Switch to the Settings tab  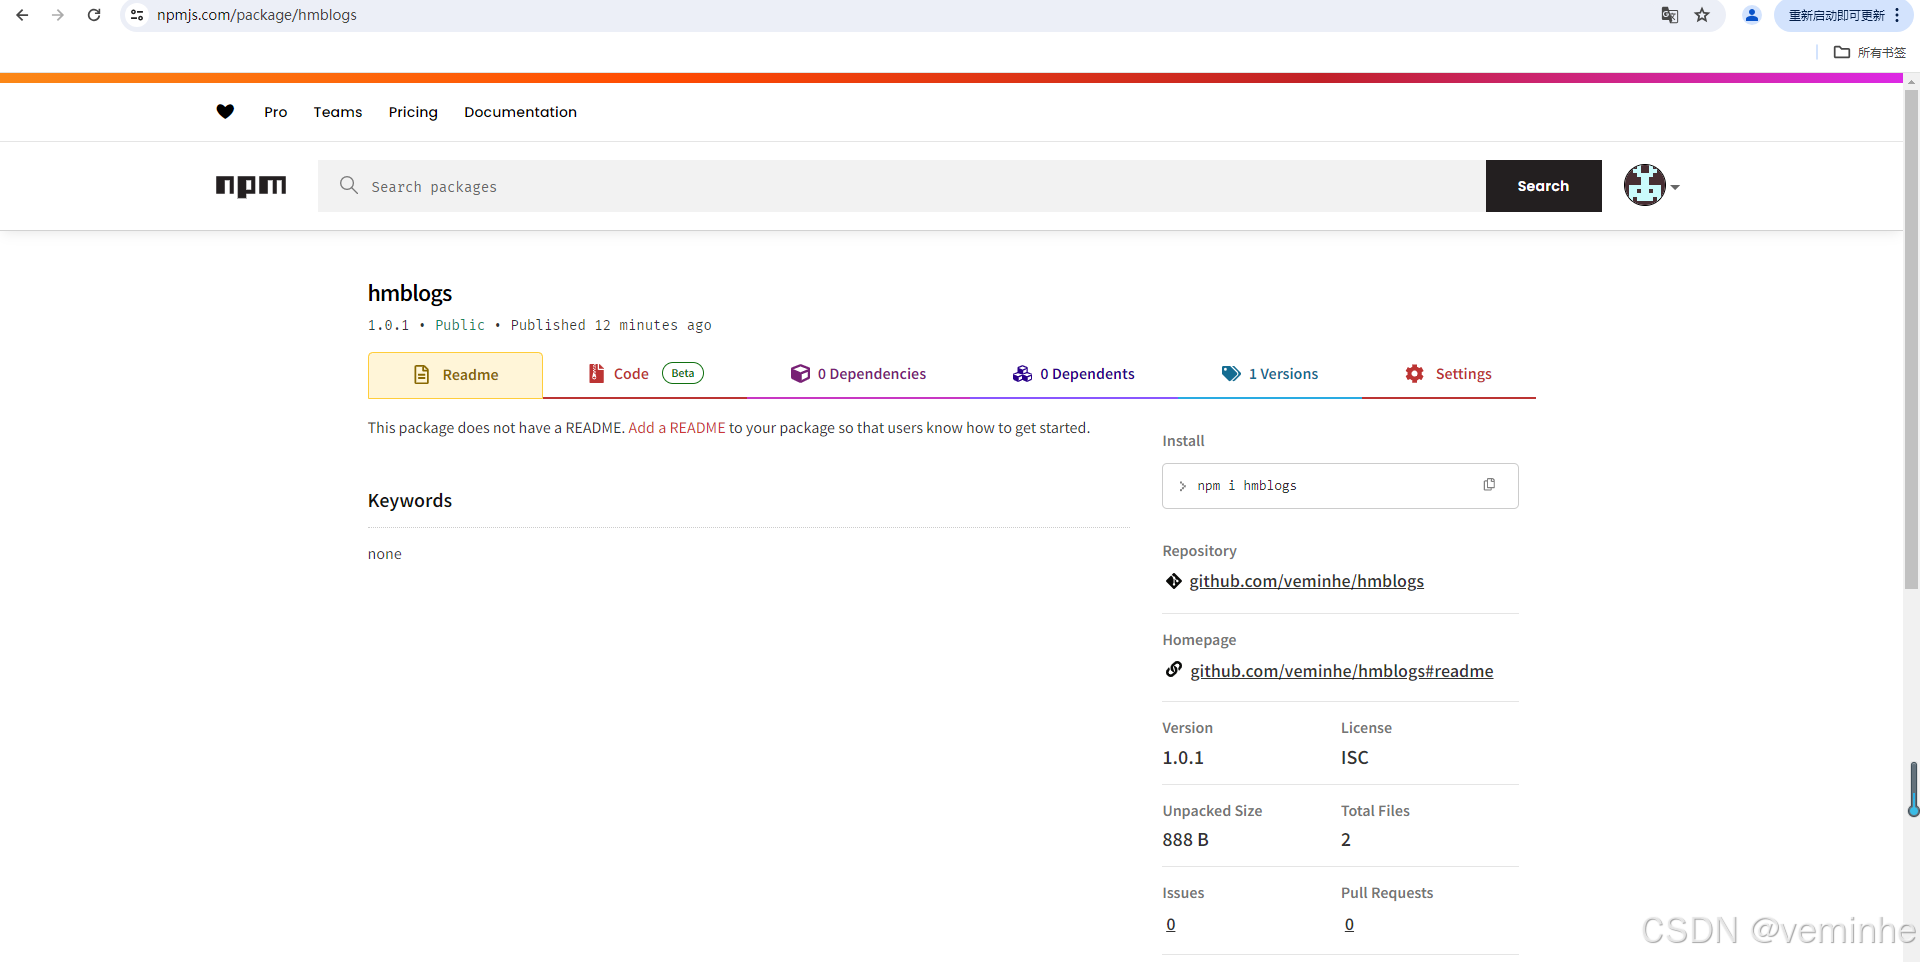(1448, 374)
